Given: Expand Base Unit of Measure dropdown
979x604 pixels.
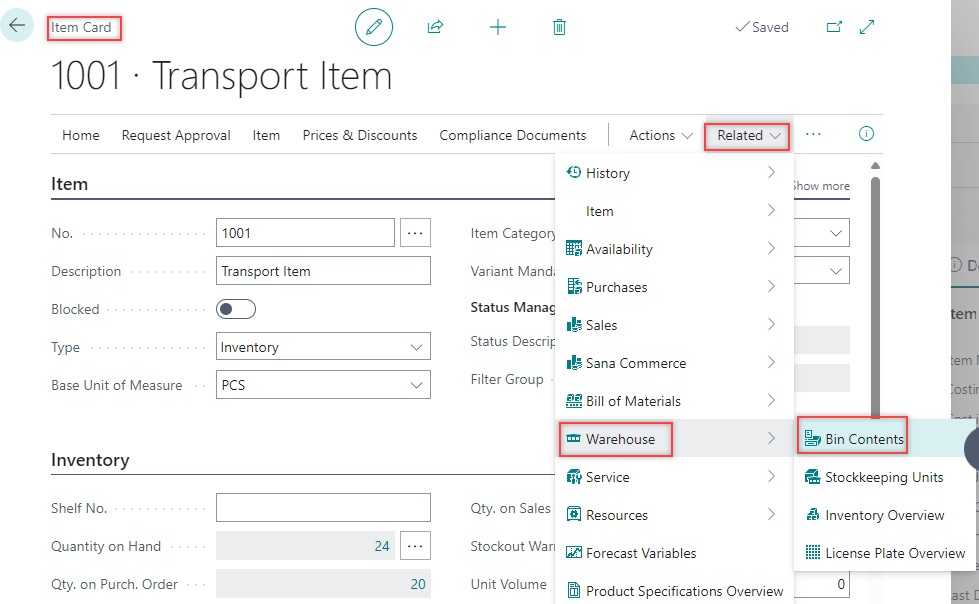Looking at the screenshot, I should [323, 385].
